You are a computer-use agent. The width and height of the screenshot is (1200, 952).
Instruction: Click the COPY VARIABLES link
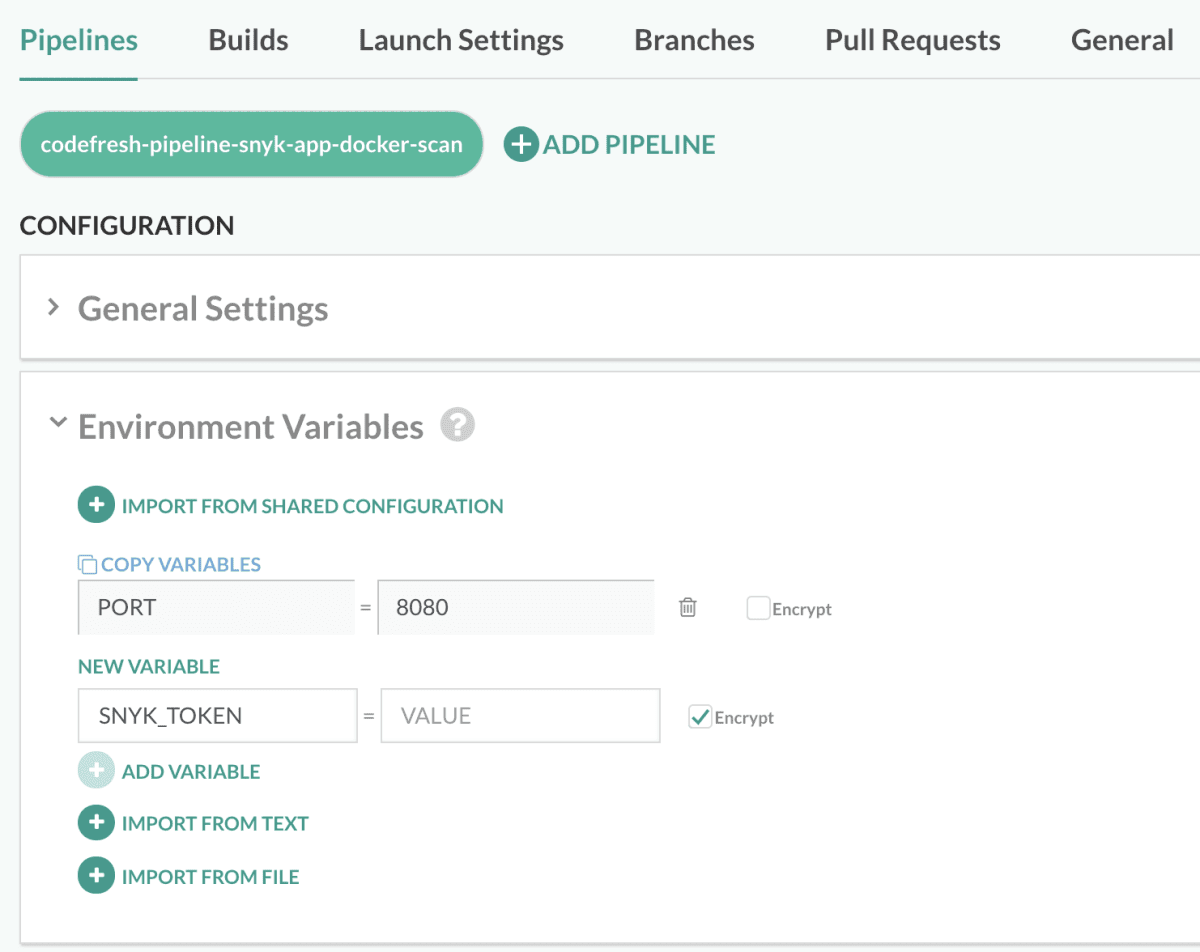pyautogui.click(x=181, y=565)
